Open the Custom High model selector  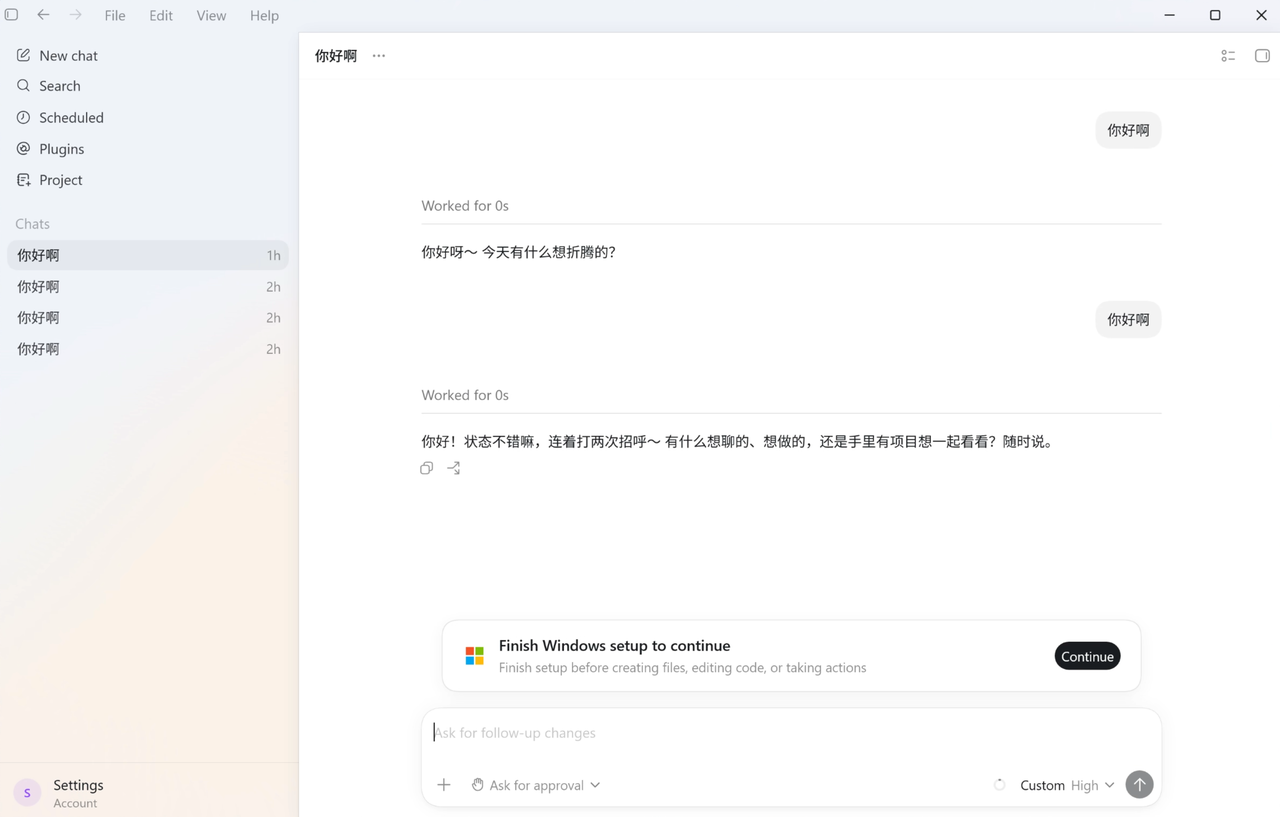(1067, 785)
